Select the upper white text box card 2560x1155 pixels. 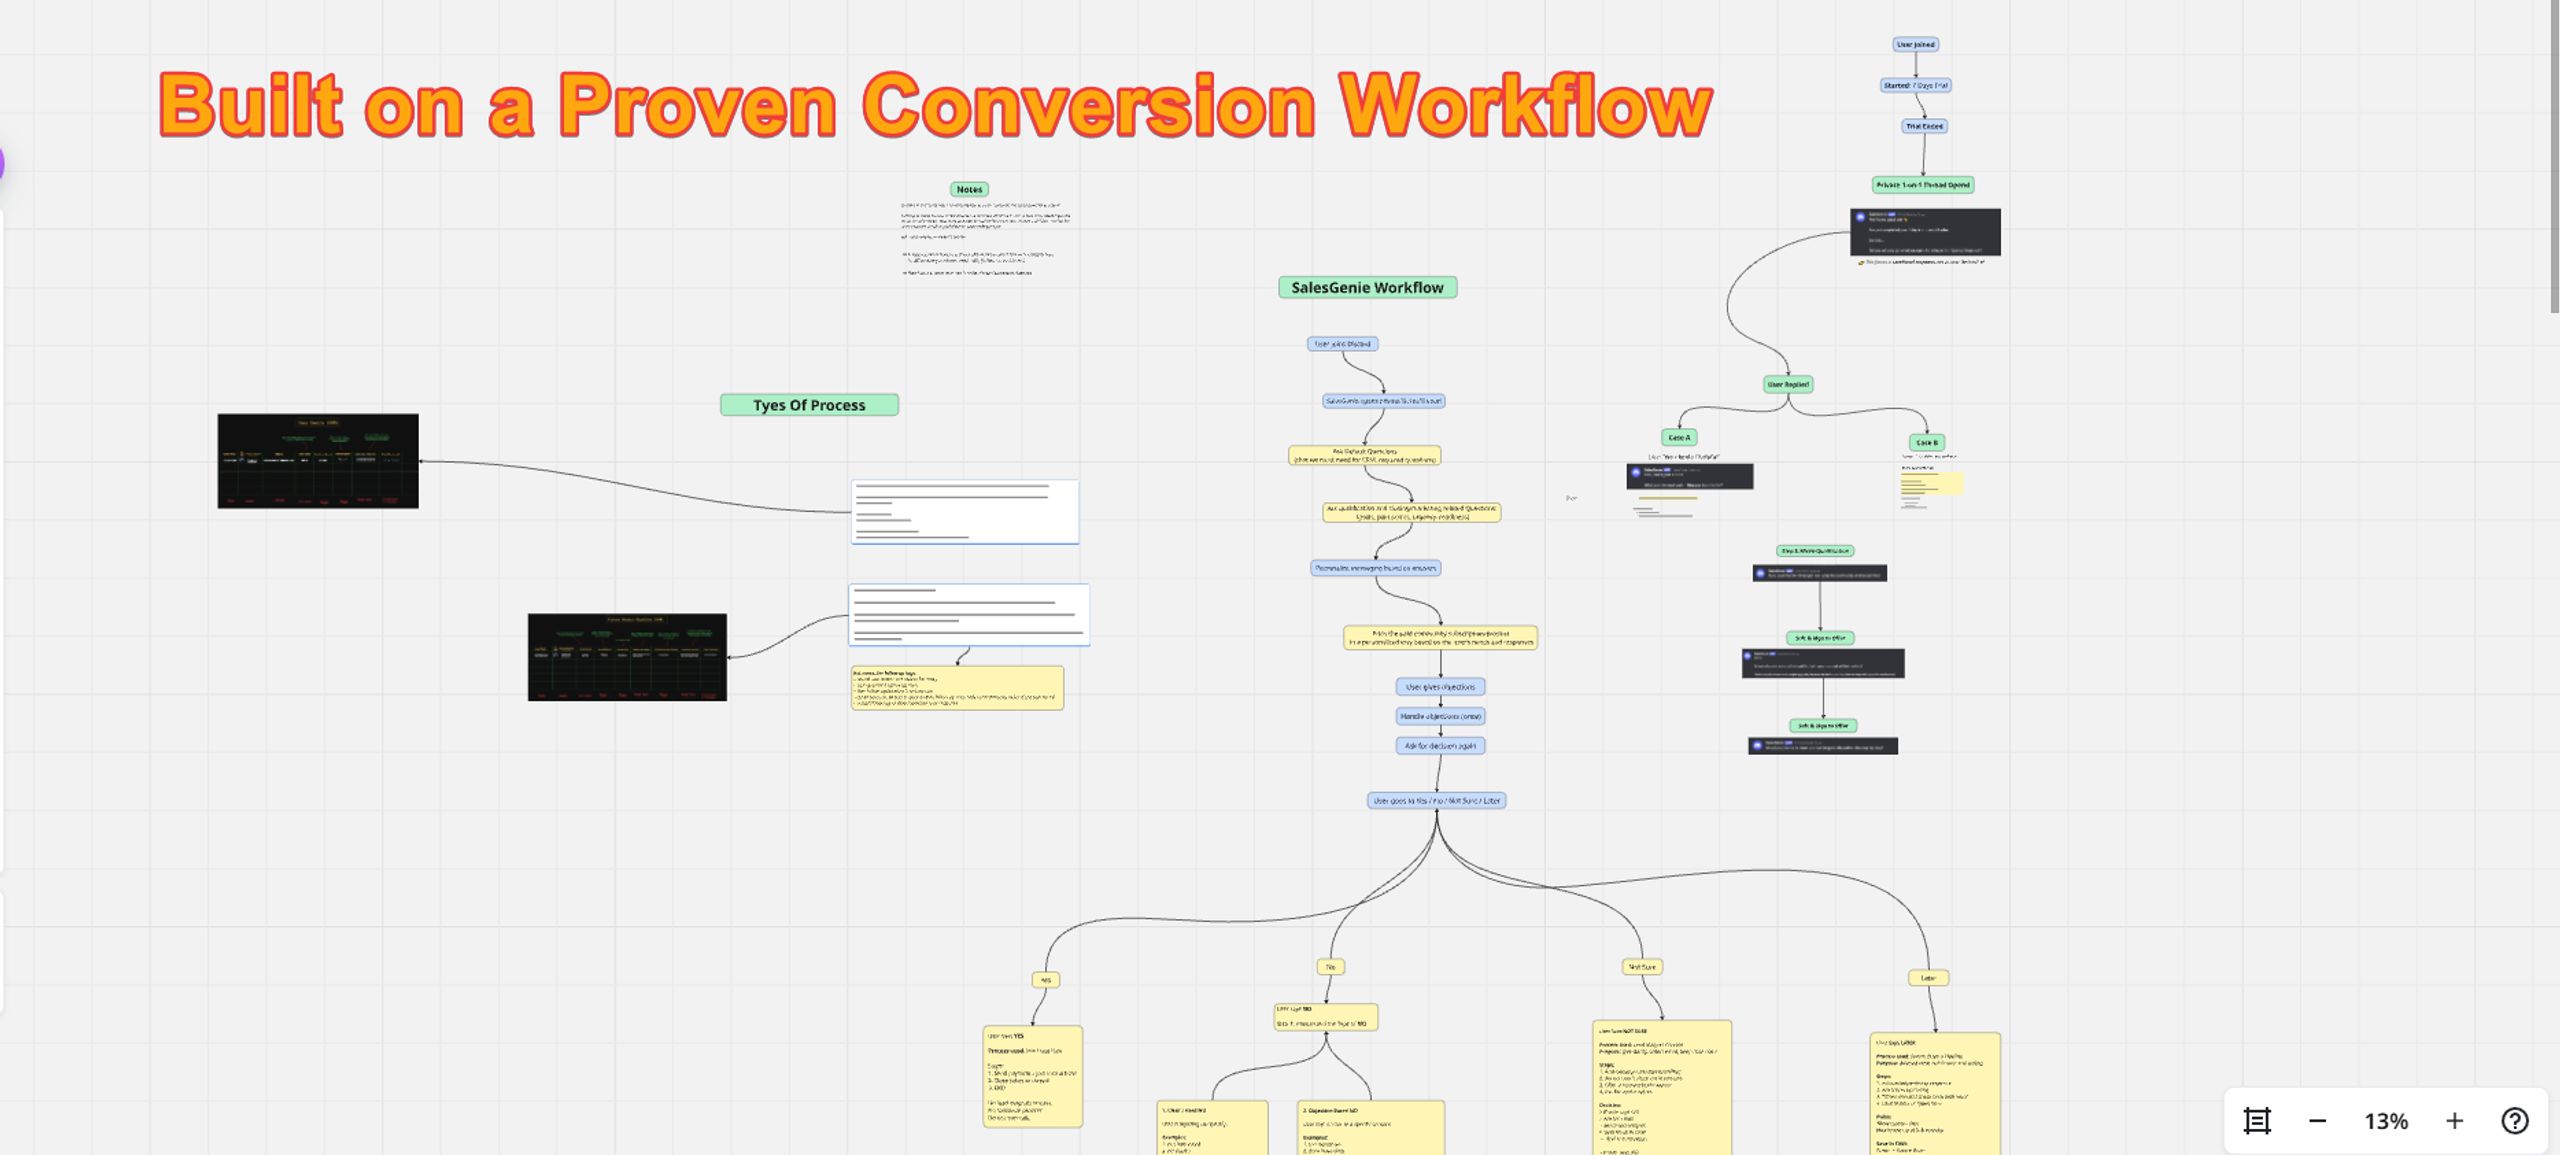(x=965, y=512)
